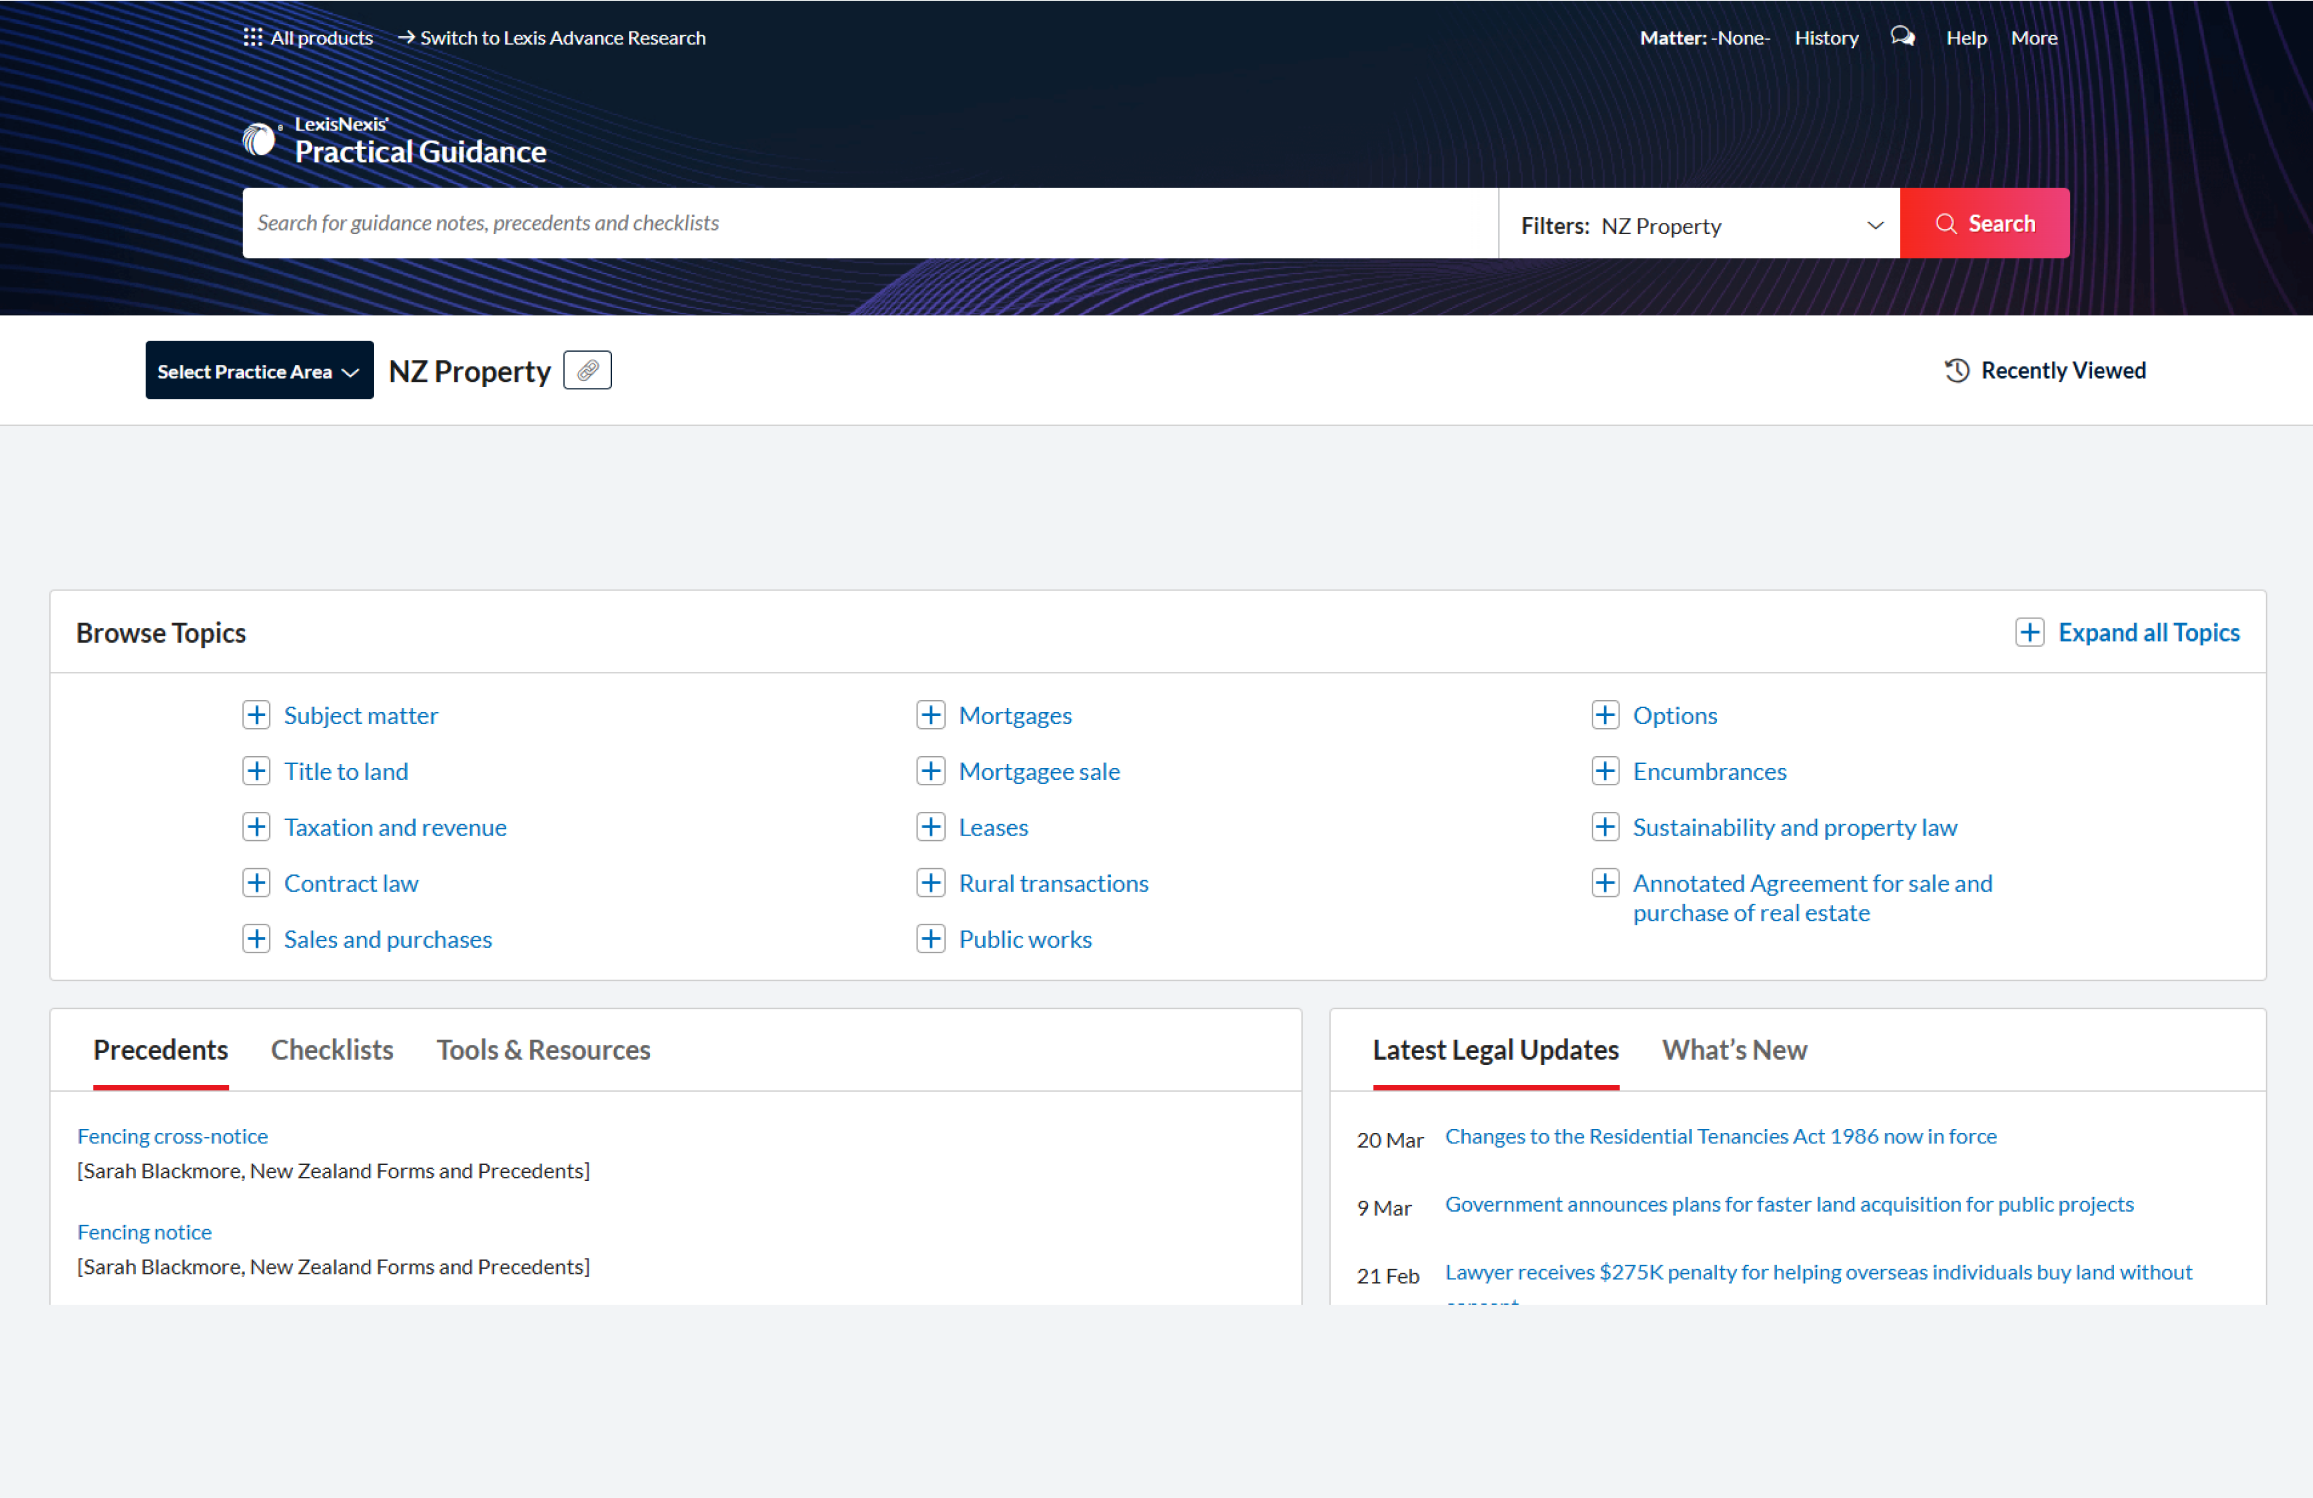
Task: Open the Fencing notice precedent
Action: coord(144,1232)
